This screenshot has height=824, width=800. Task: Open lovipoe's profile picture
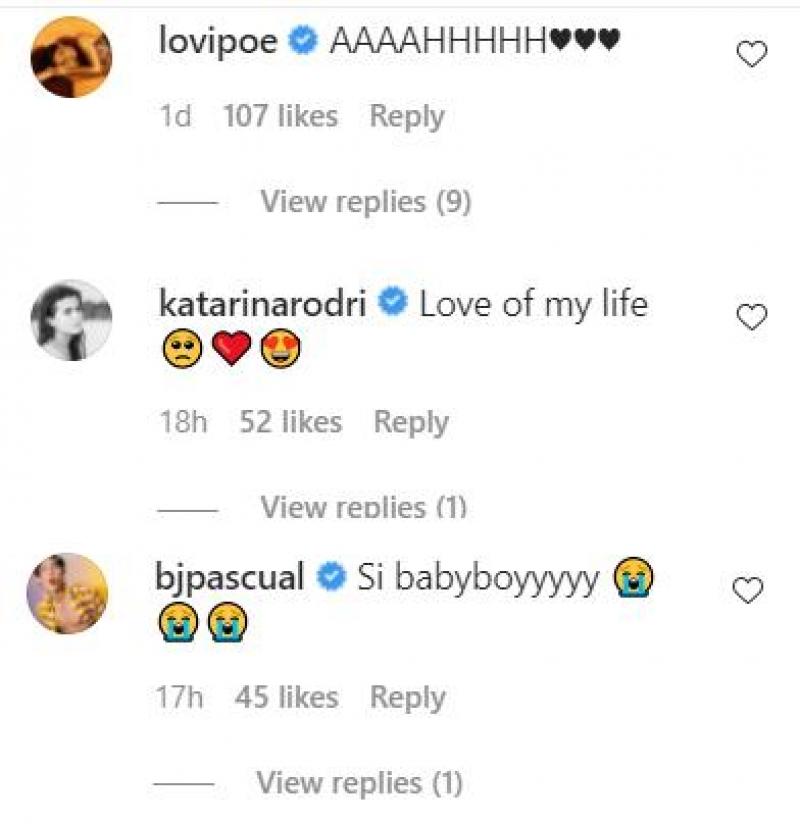(x=70, y=55)
